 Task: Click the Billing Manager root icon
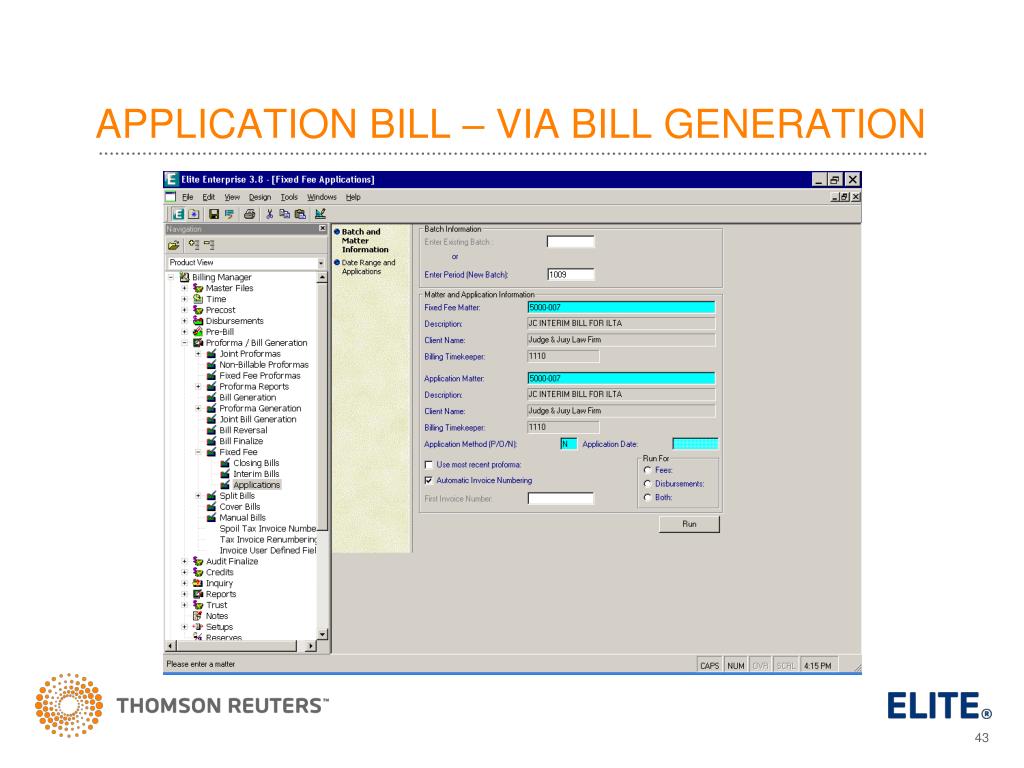184,277
